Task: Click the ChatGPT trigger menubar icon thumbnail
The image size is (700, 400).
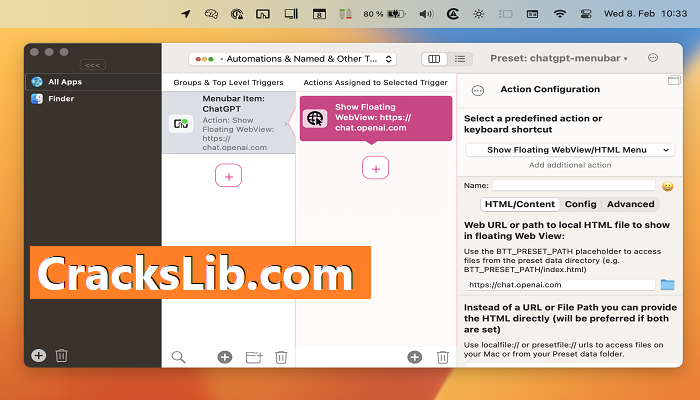Action: (181, 124)
